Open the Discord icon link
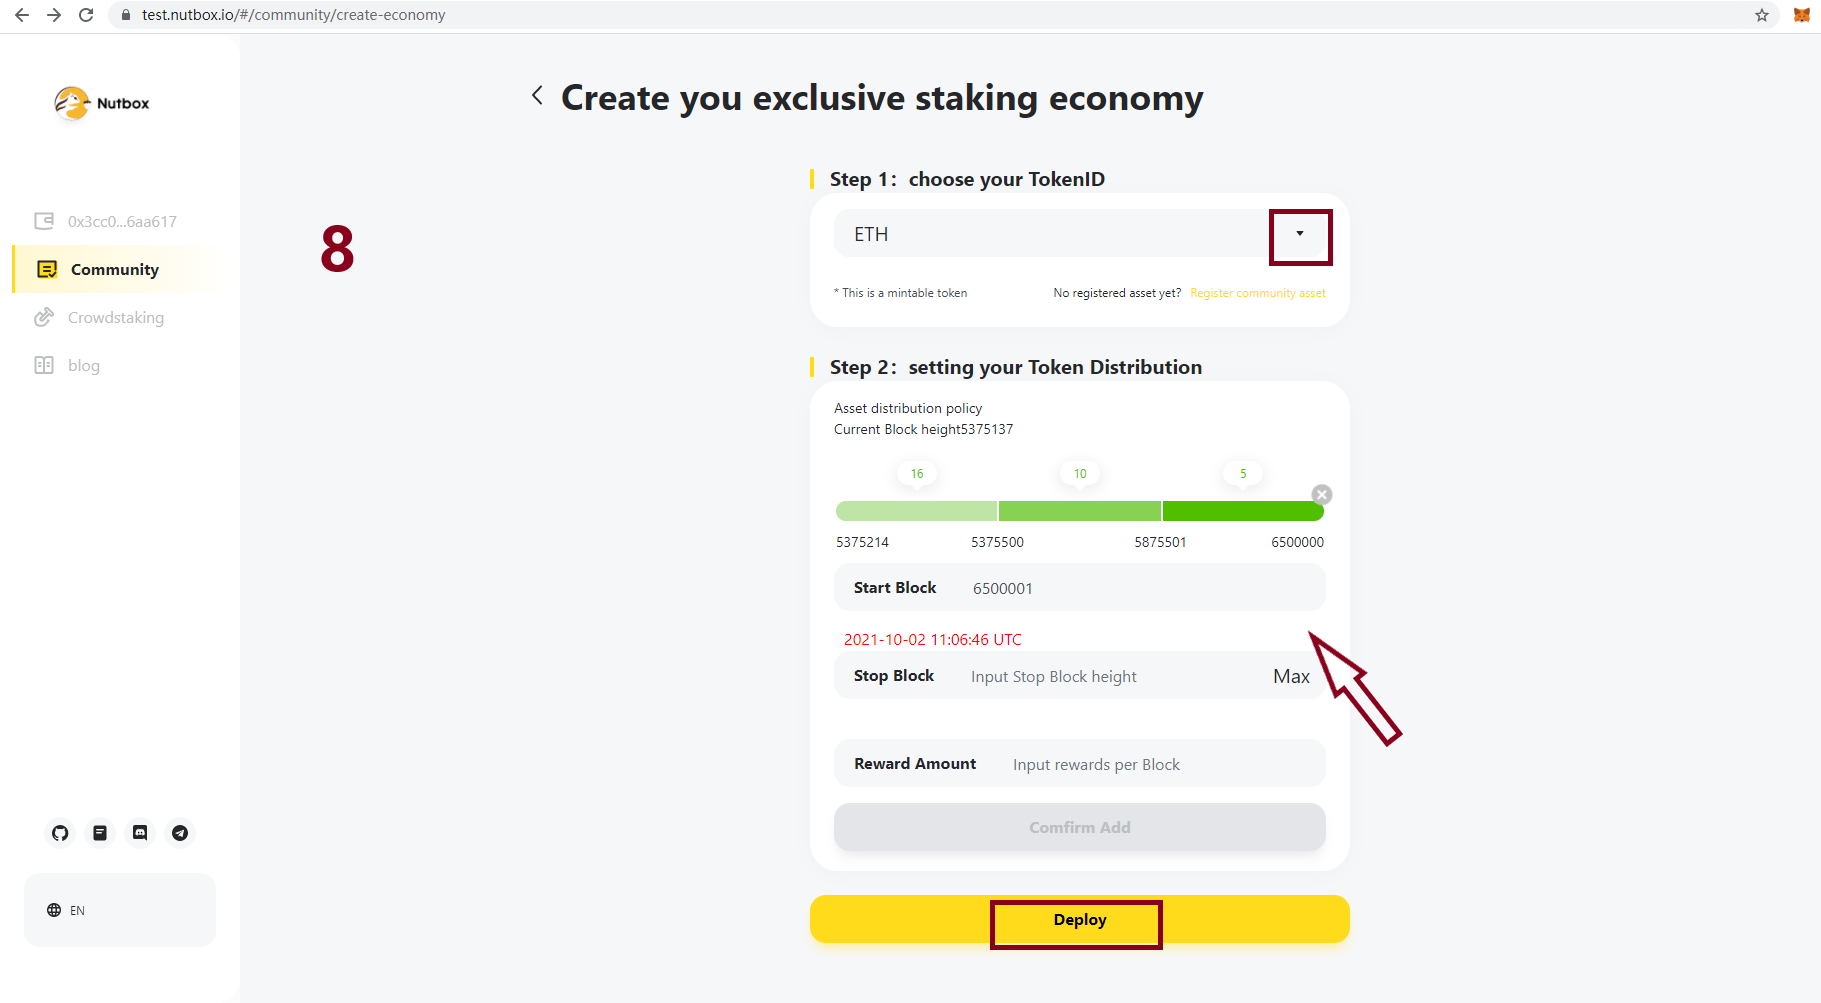Image resolution: width=1821 pixels, height=1003 pixels. pyautogui.click(x=140, y=833)
